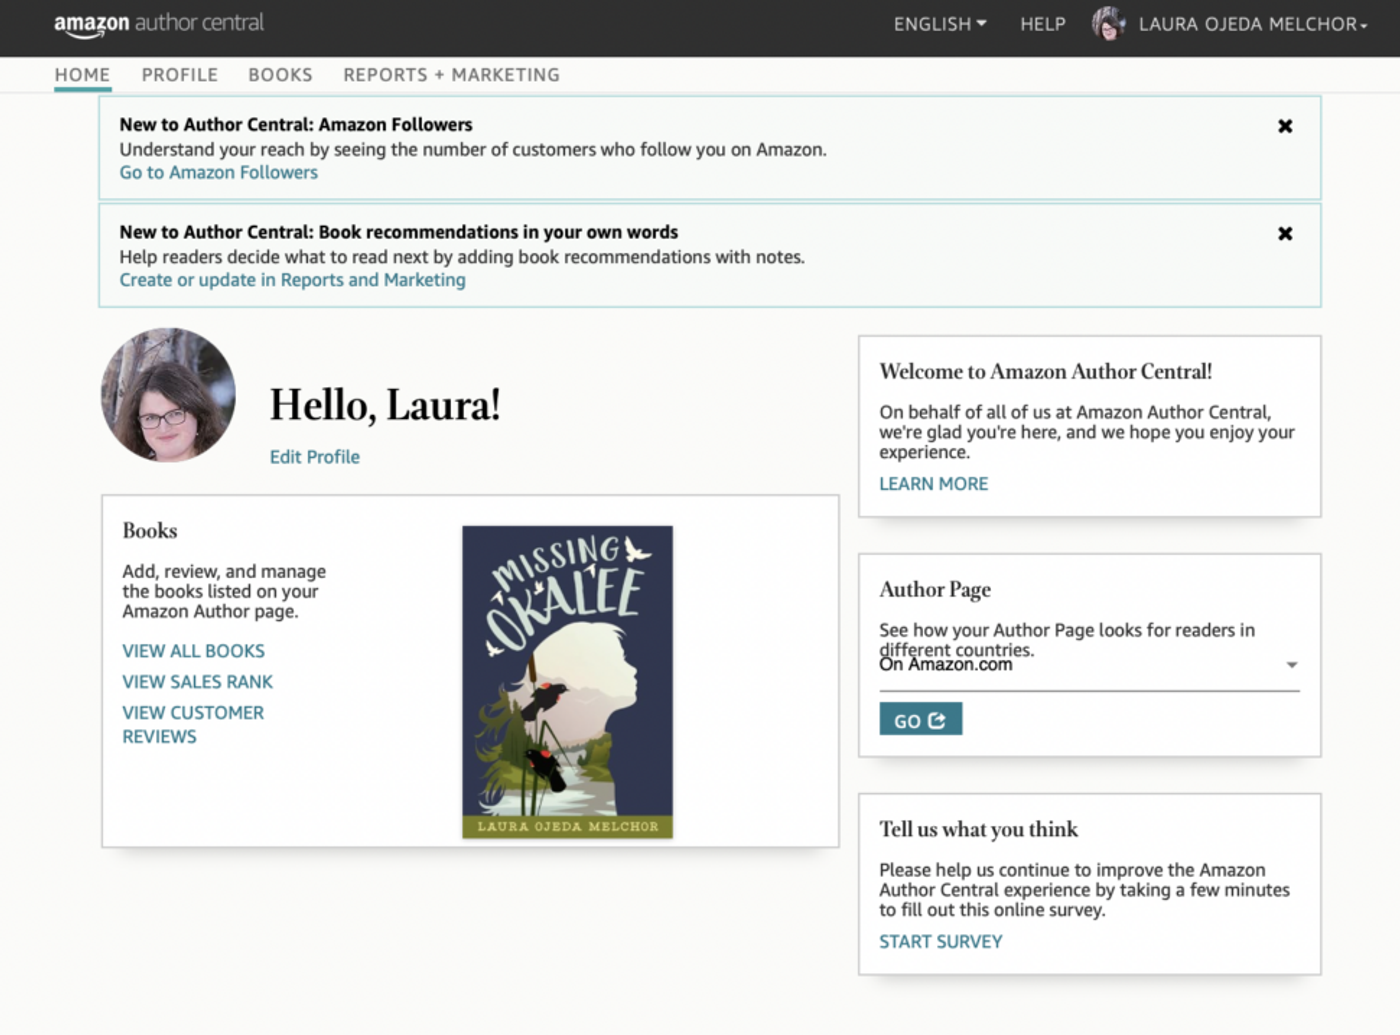1400x1035 pixels.
Task: Click Welcome to Amazon Author Central! heading
Action: 1045,372
